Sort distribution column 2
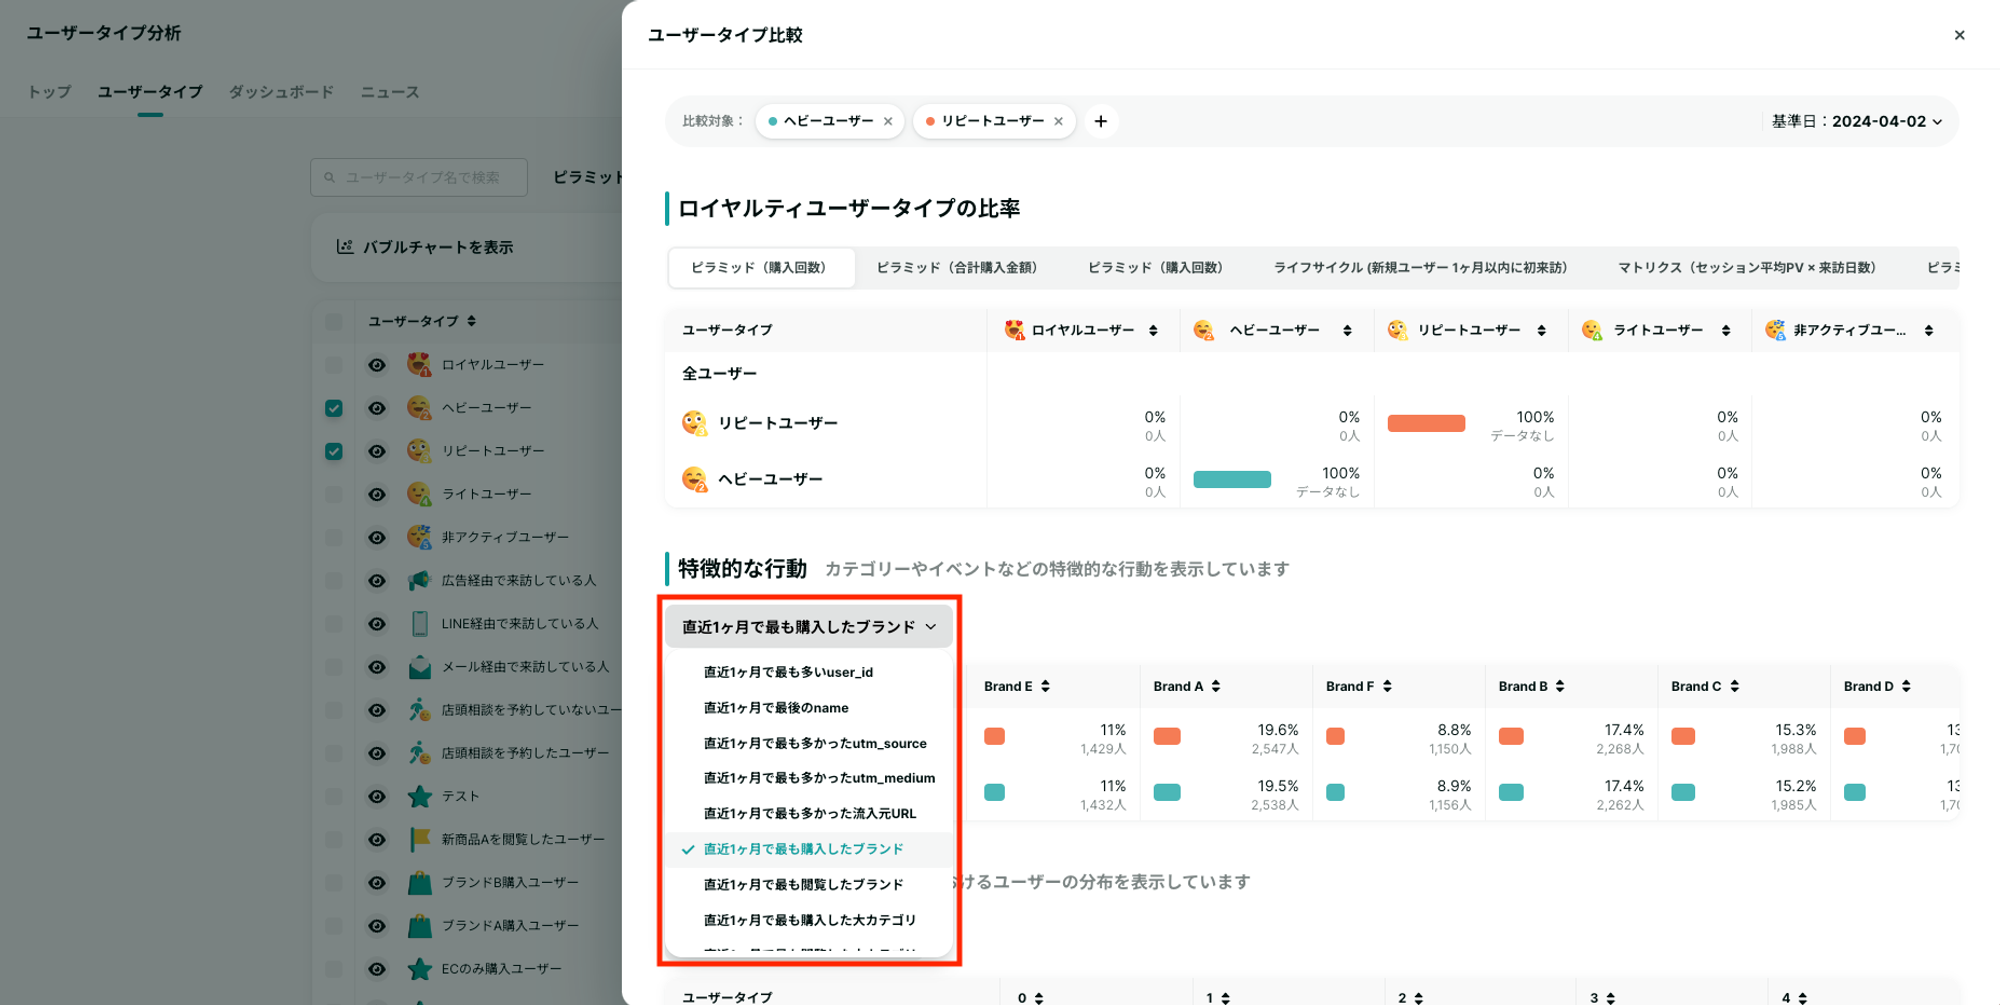 tap(1418, 998)
